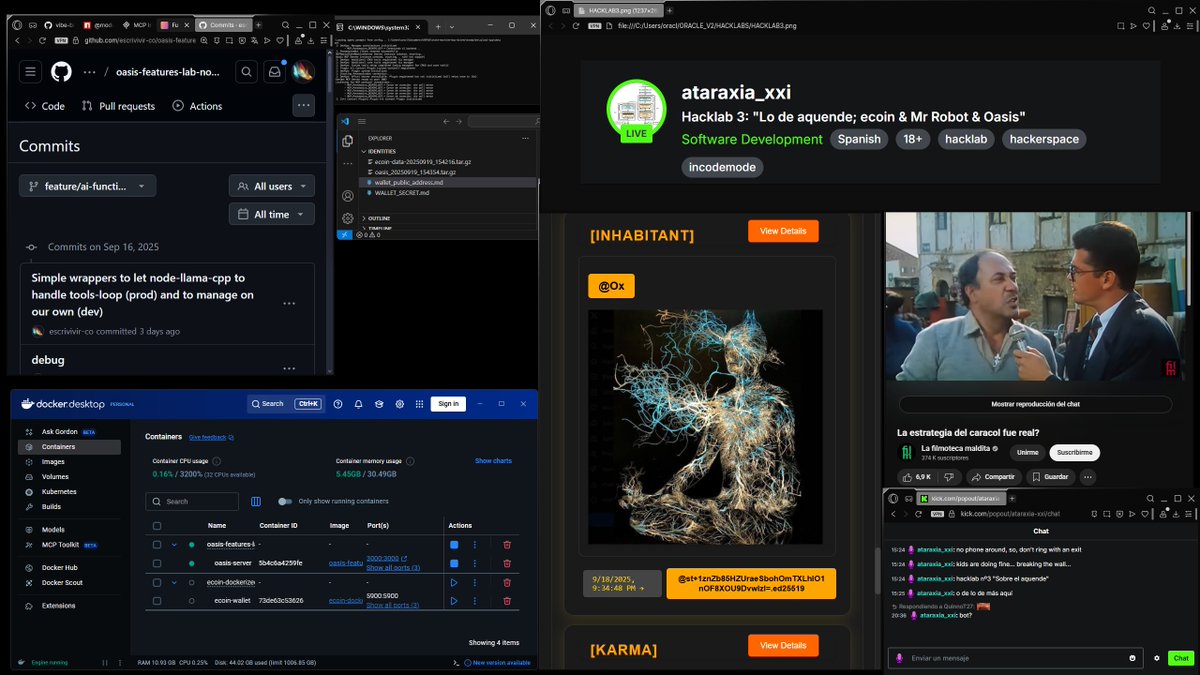The width and height of the screenshot is (1200, 675).
Task: Open options for the node-llama-cpp commit
Action: [x=289, y=303]
